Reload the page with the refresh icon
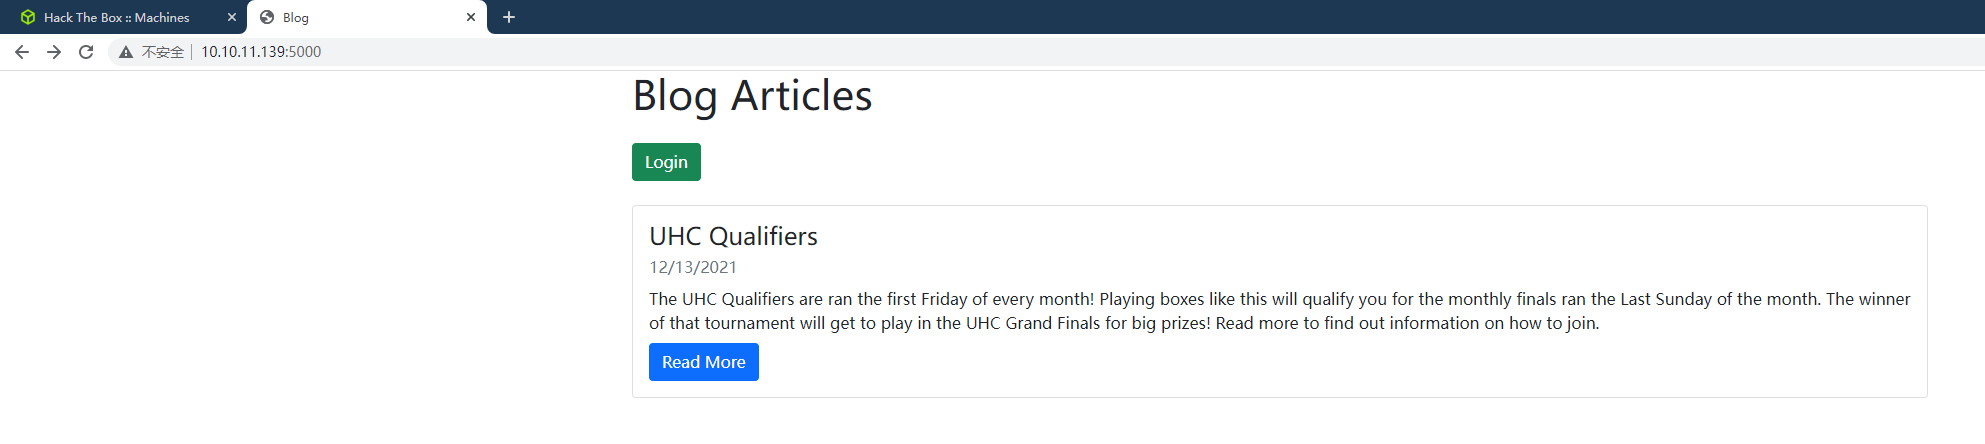 [x=86, y=52]
